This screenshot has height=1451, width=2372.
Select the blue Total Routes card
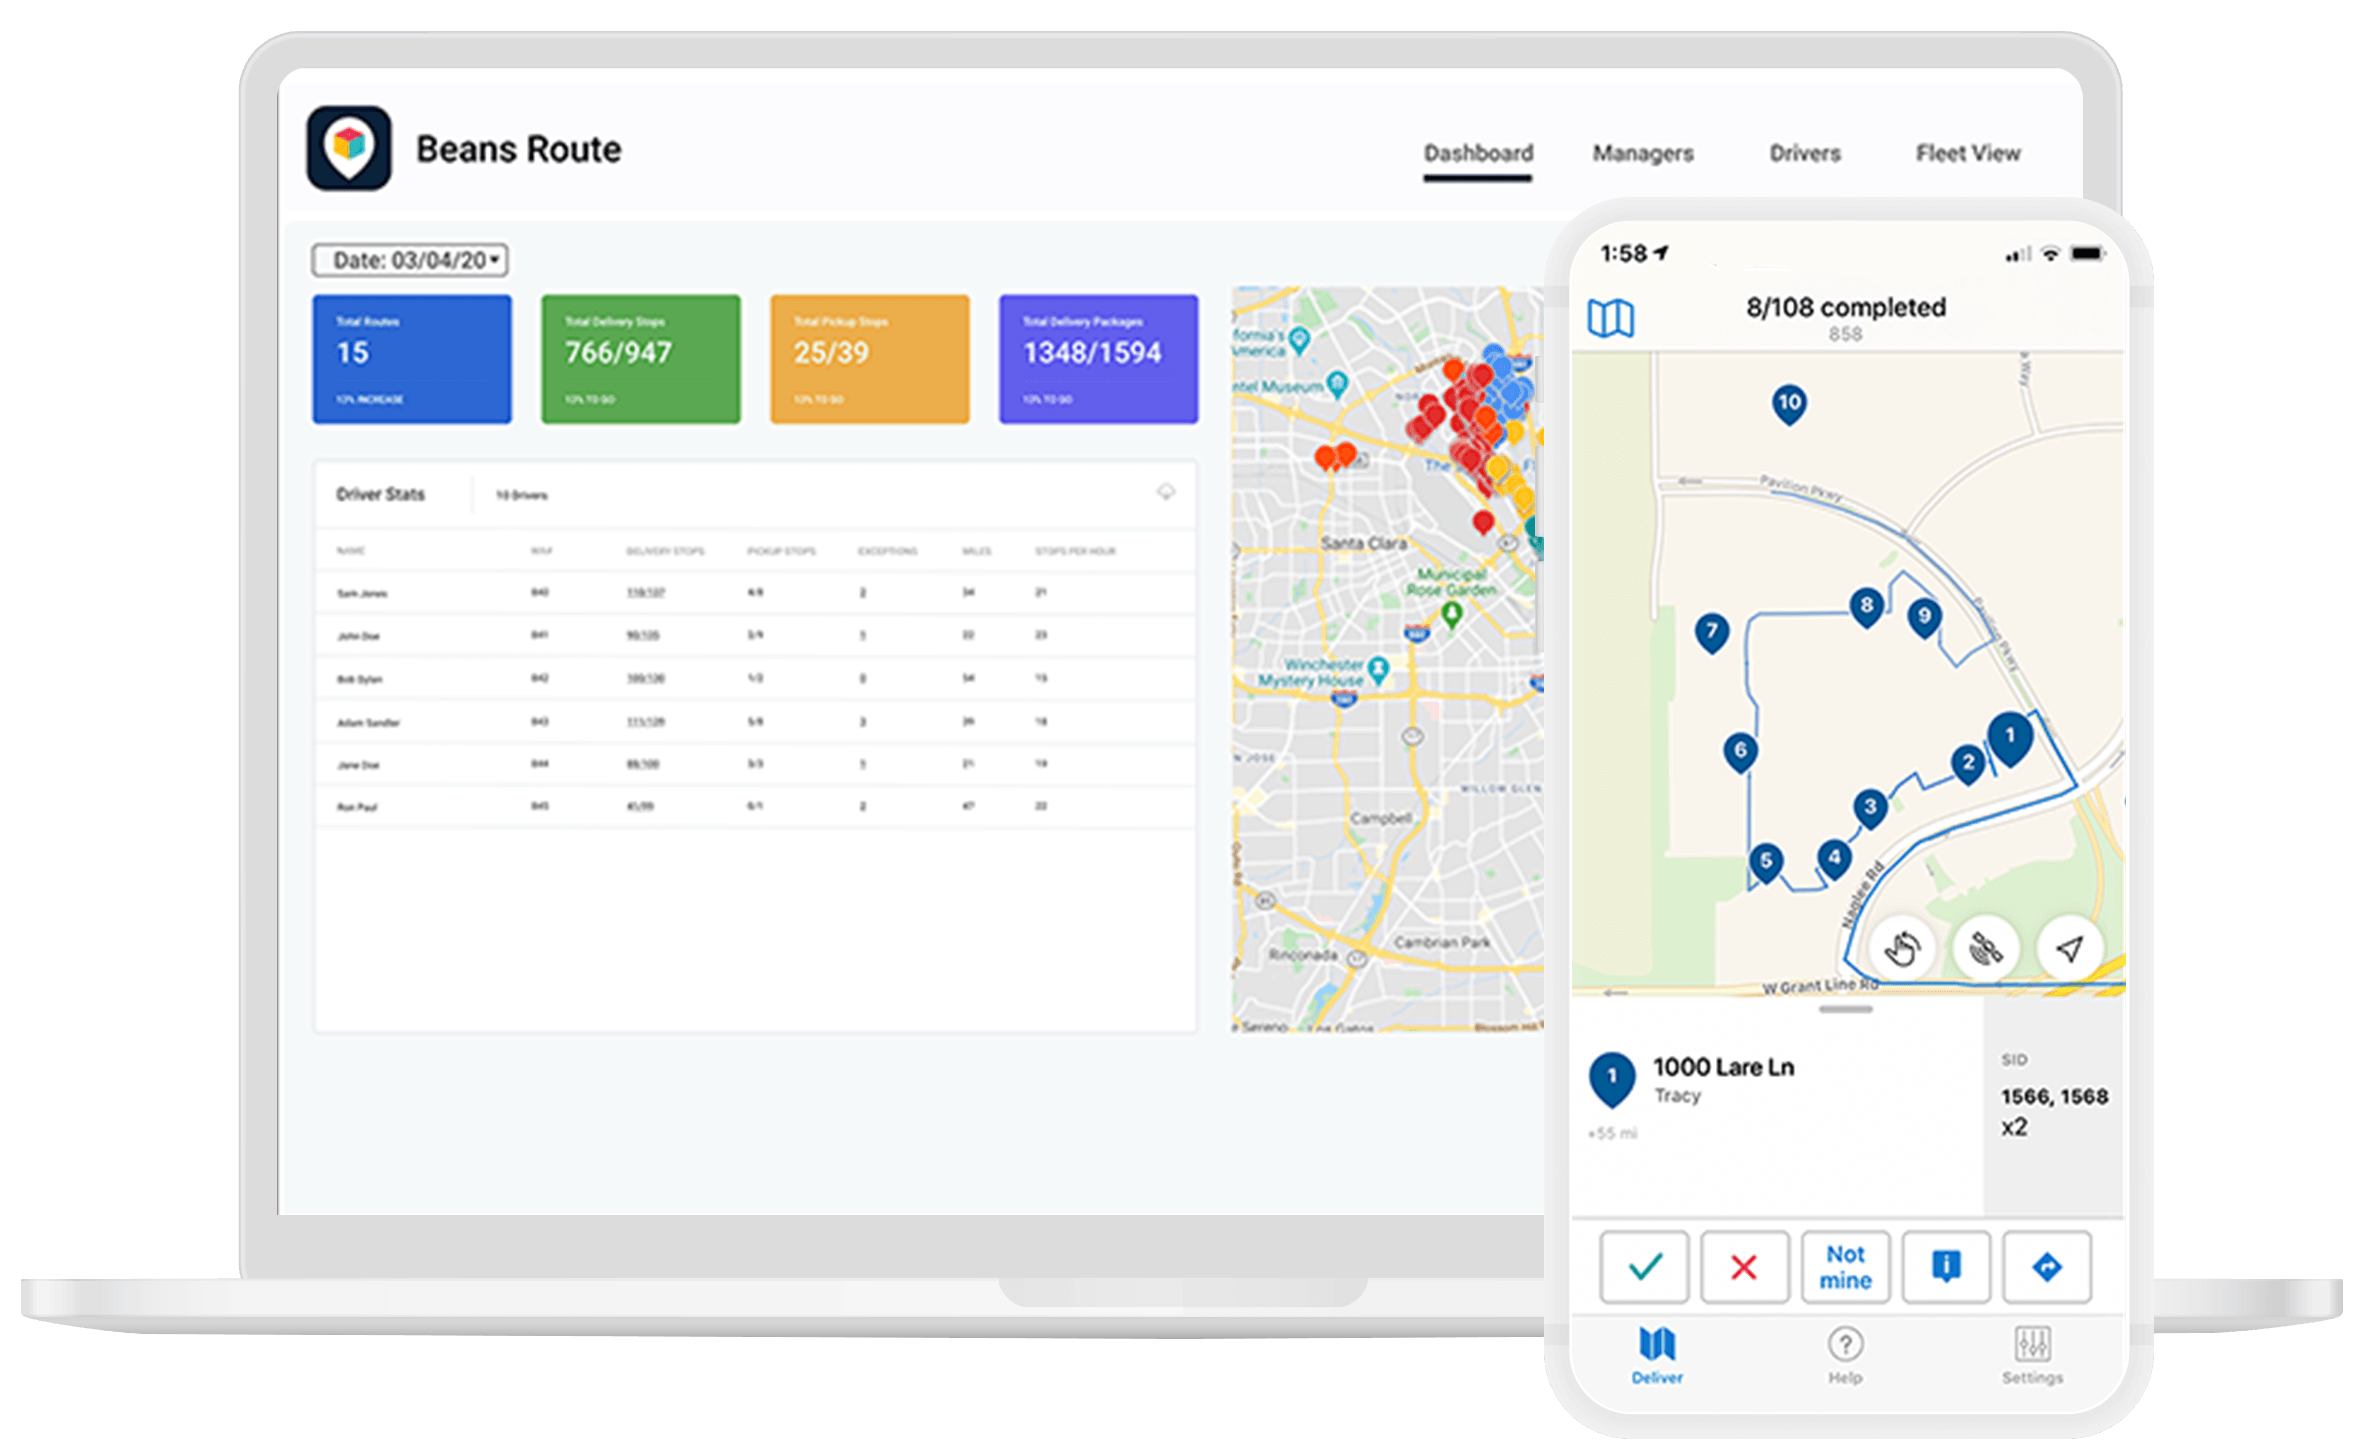[x=411, y=359]
